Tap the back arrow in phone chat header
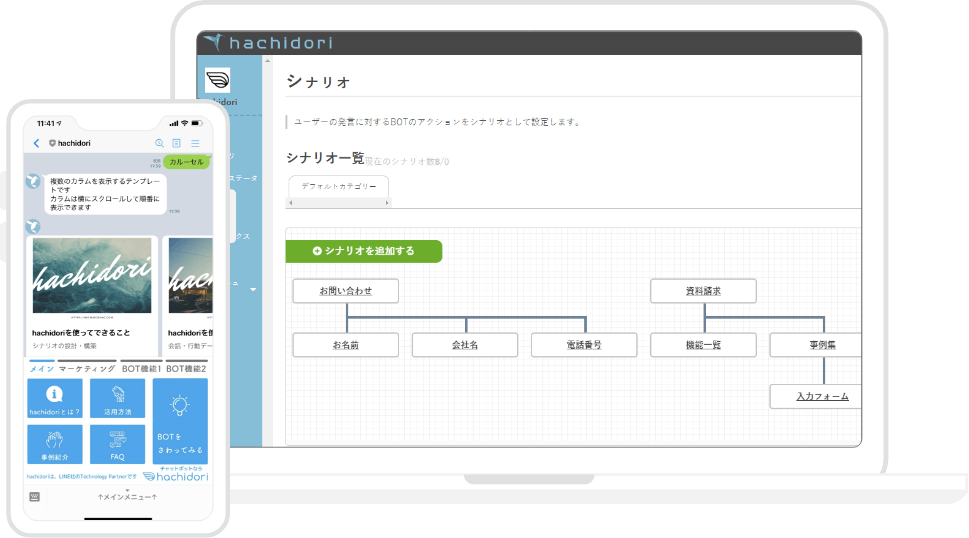The width and height of the screenshot is (969, 538). tap(36, 143)
